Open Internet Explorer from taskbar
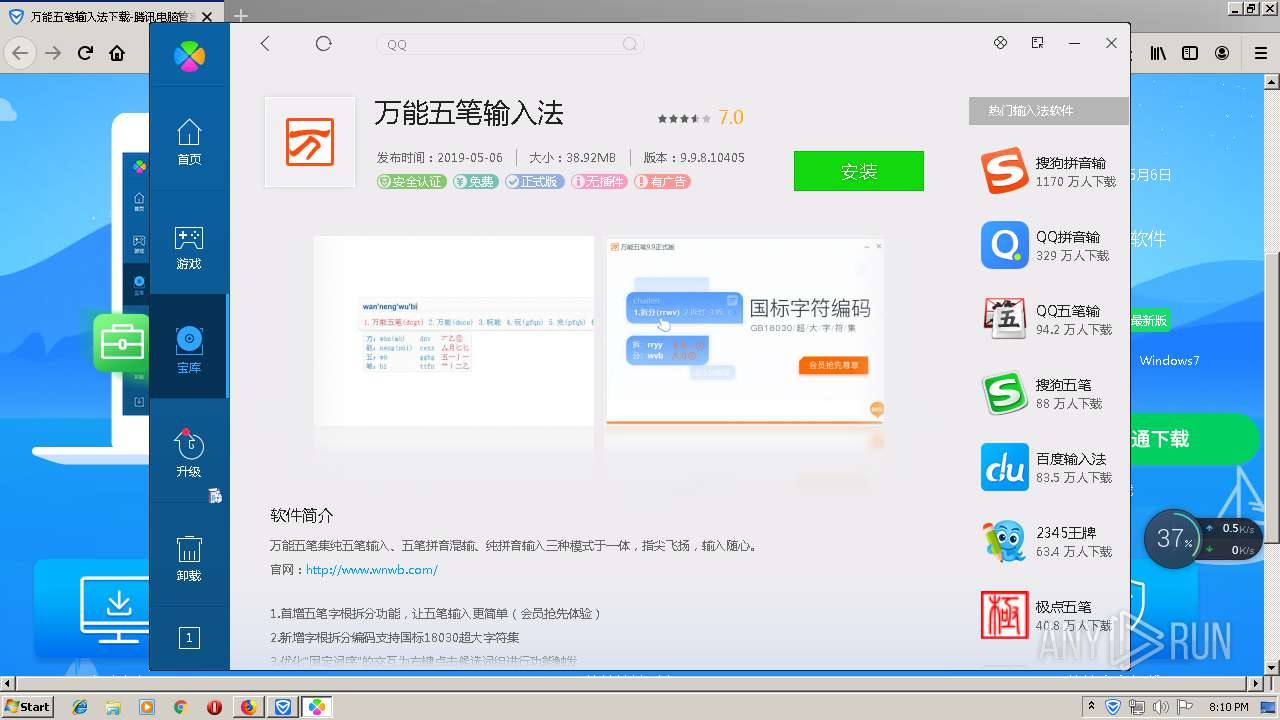1280x720 pixels. (x=80, y=707)
